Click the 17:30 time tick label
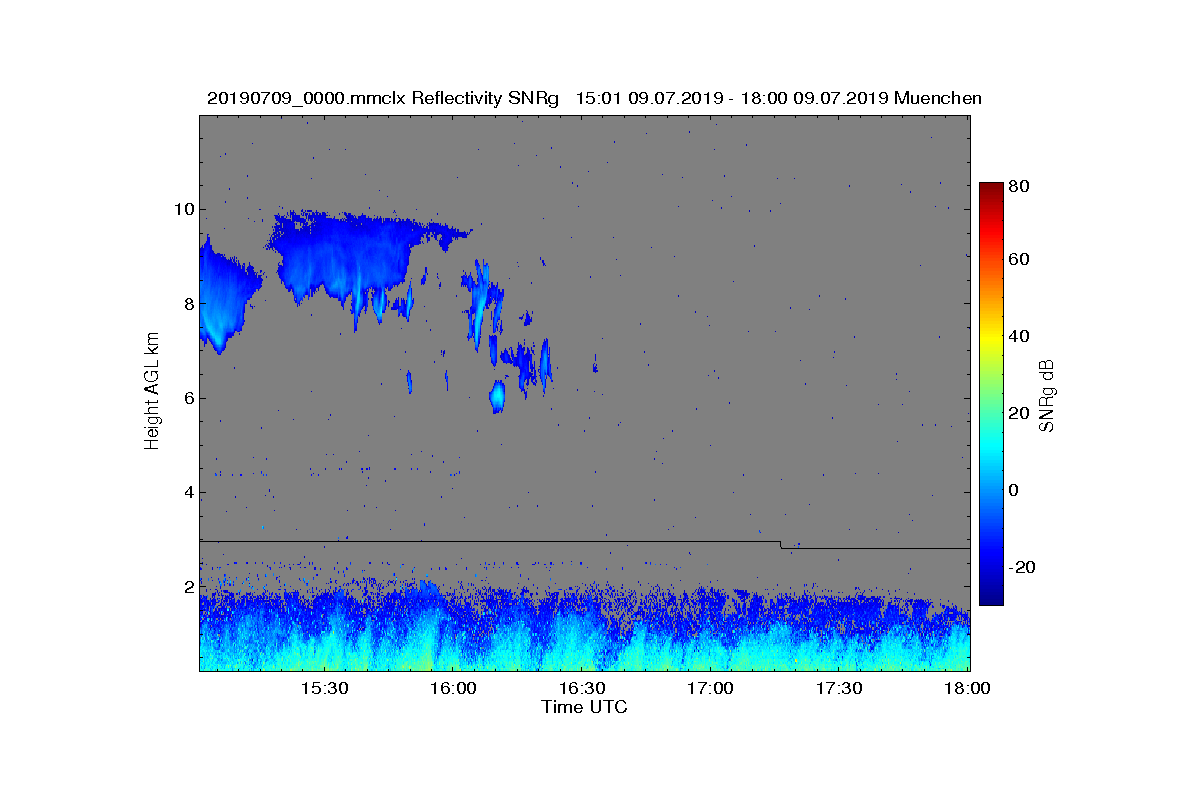 tap(840, 689)
